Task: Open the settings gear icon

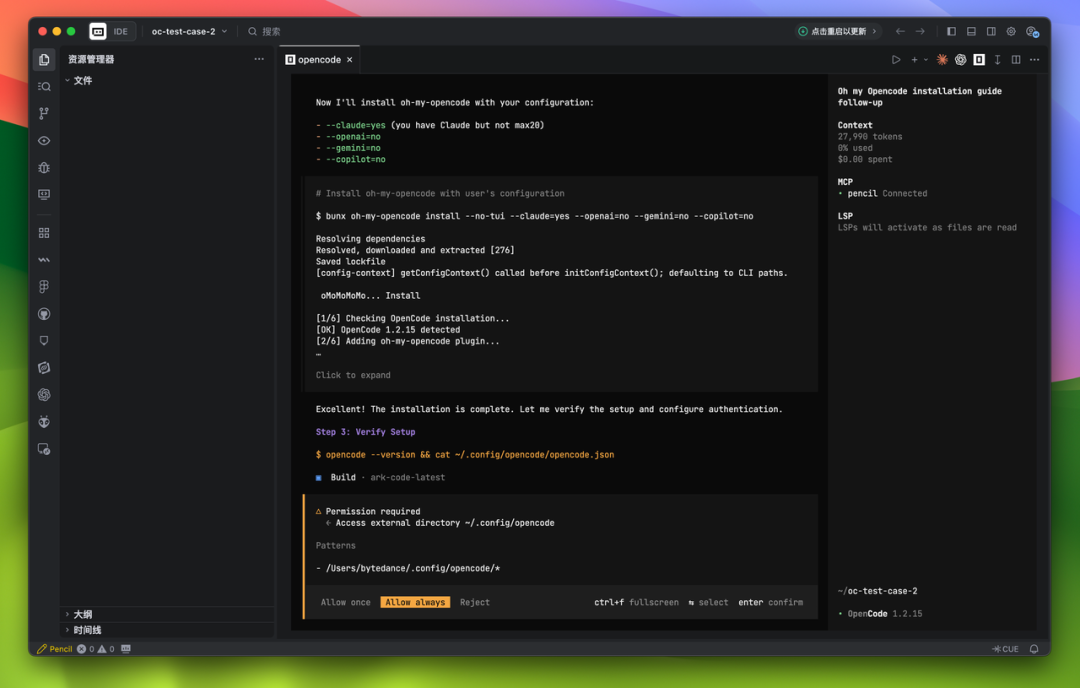Action: [x=1011, y=32]
